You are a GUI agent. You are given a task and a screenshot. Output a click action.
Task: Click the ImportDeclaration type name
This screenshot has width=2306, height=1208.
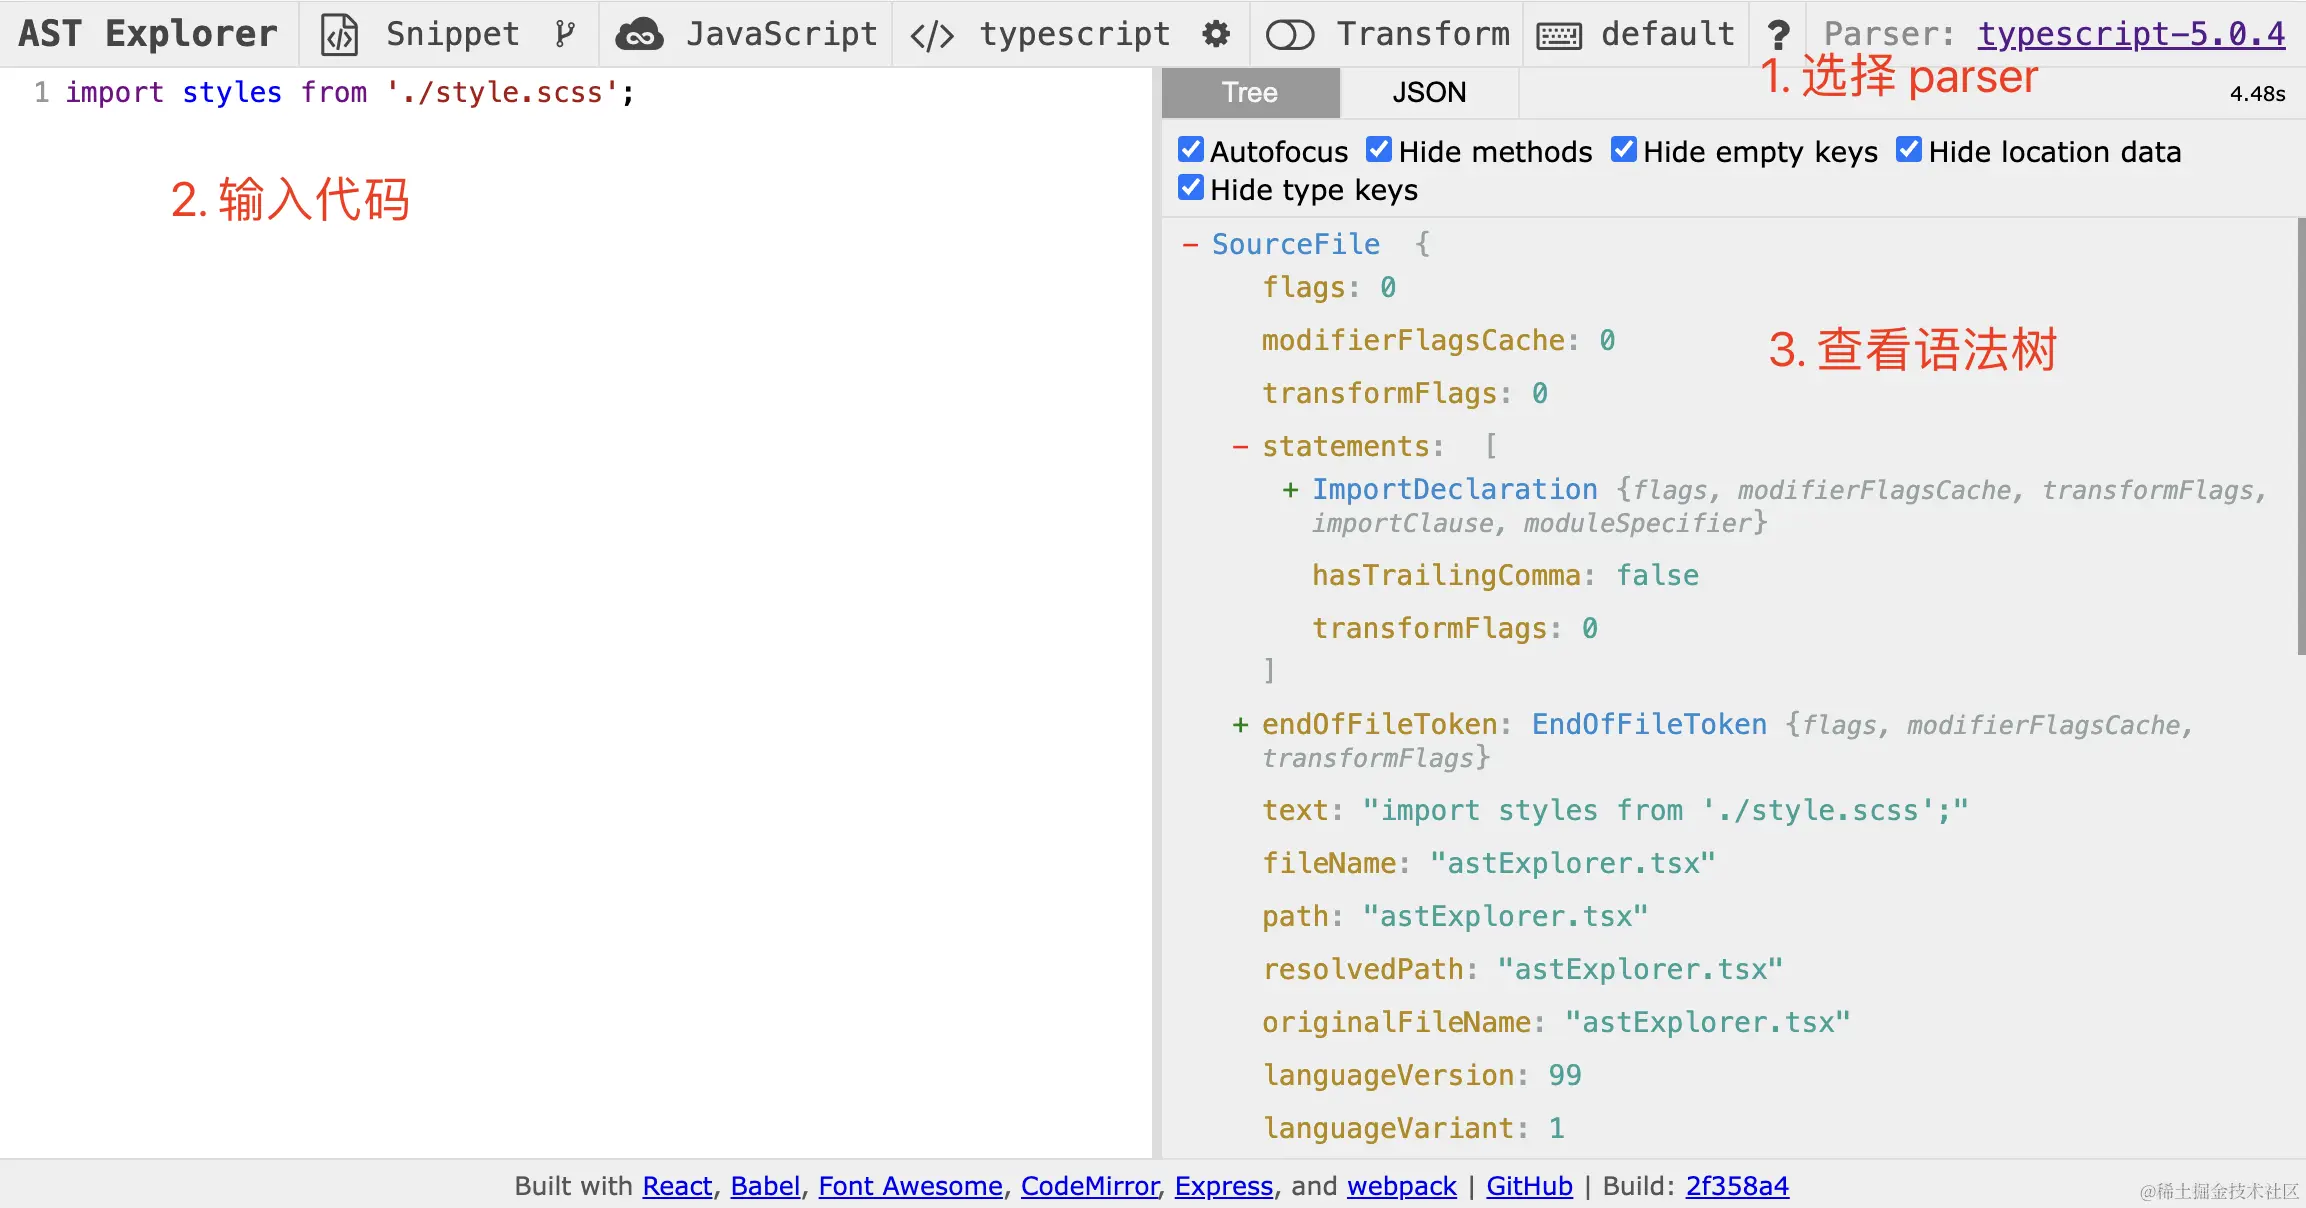pos(1454,489)
